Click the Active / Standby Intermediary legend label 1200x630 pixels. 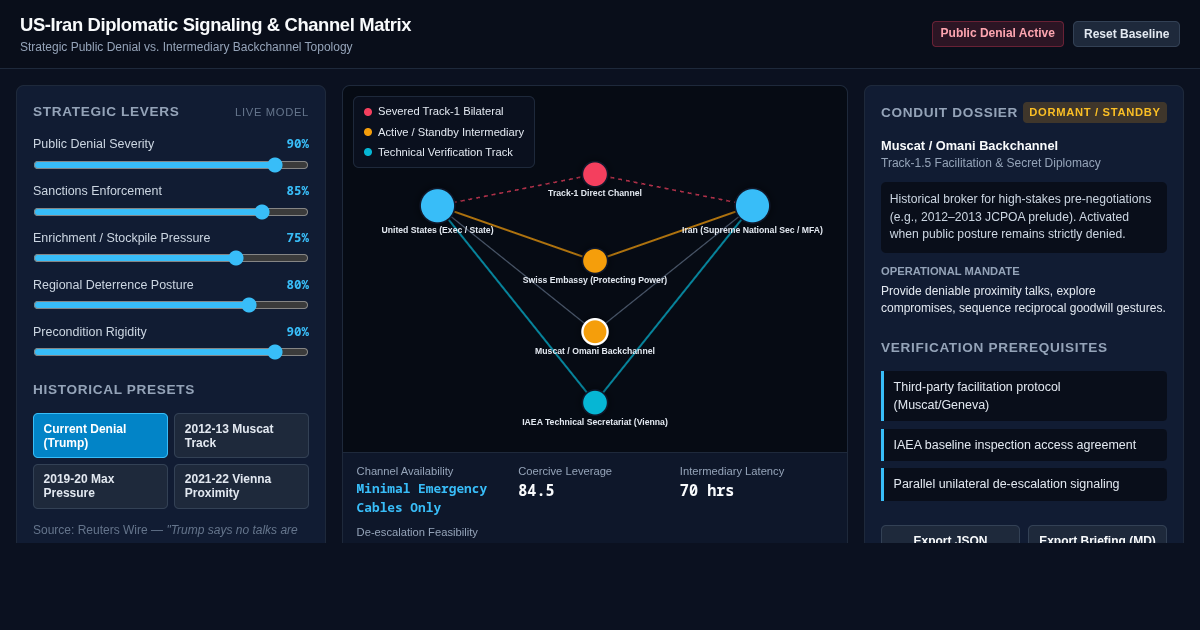[451, 132]
